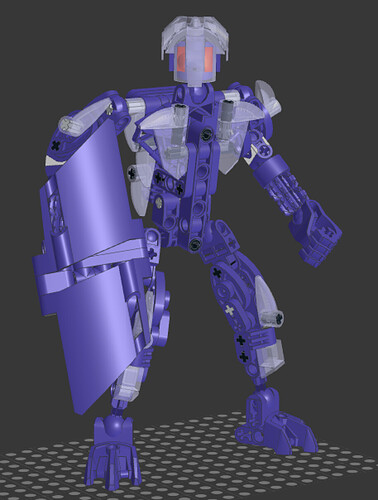Click the right red eye panel
The image size is (378, 500).
coord(209,59)
